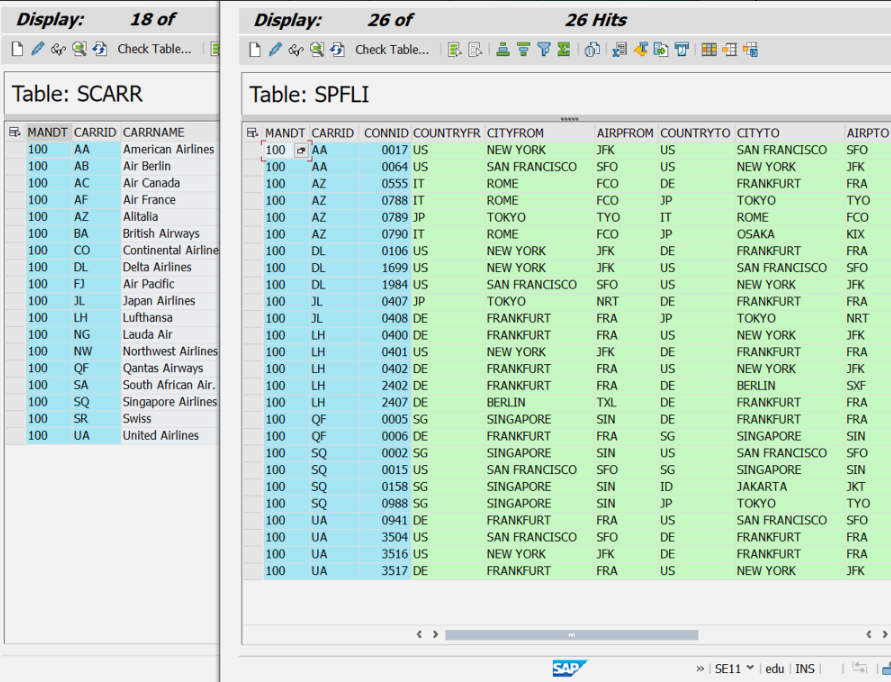Screen dimensions: 891x682
Task: Click Air Berlin cell in SCARR table
Action: point(169,166)
